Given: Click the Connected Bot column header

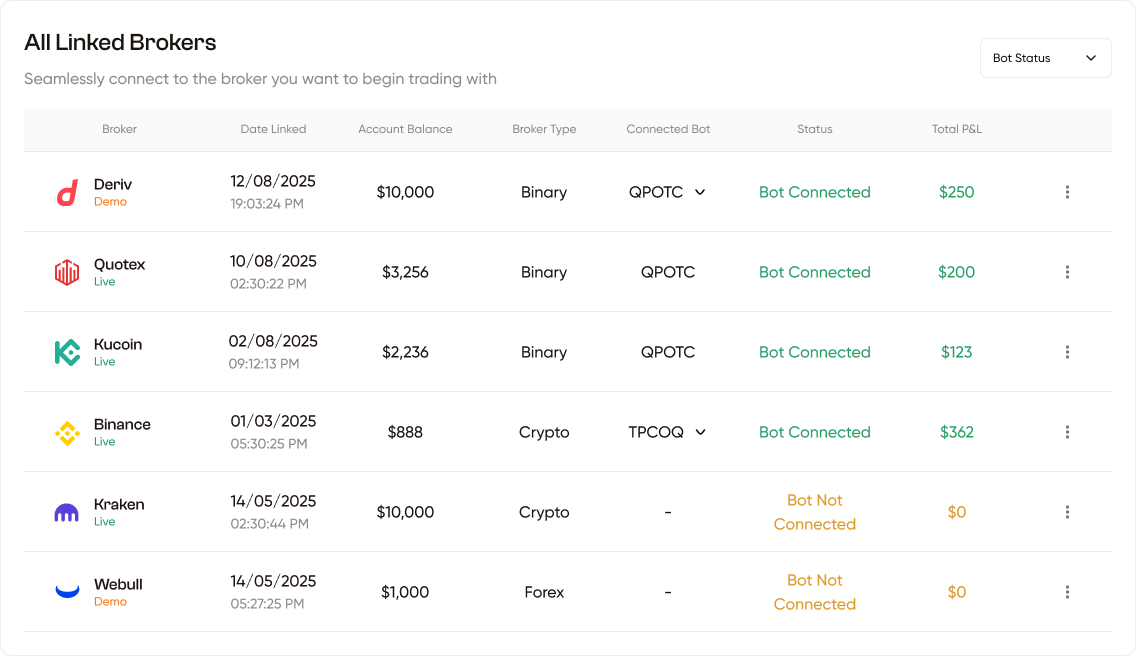Looking at the screenshot, I should 668,129.
